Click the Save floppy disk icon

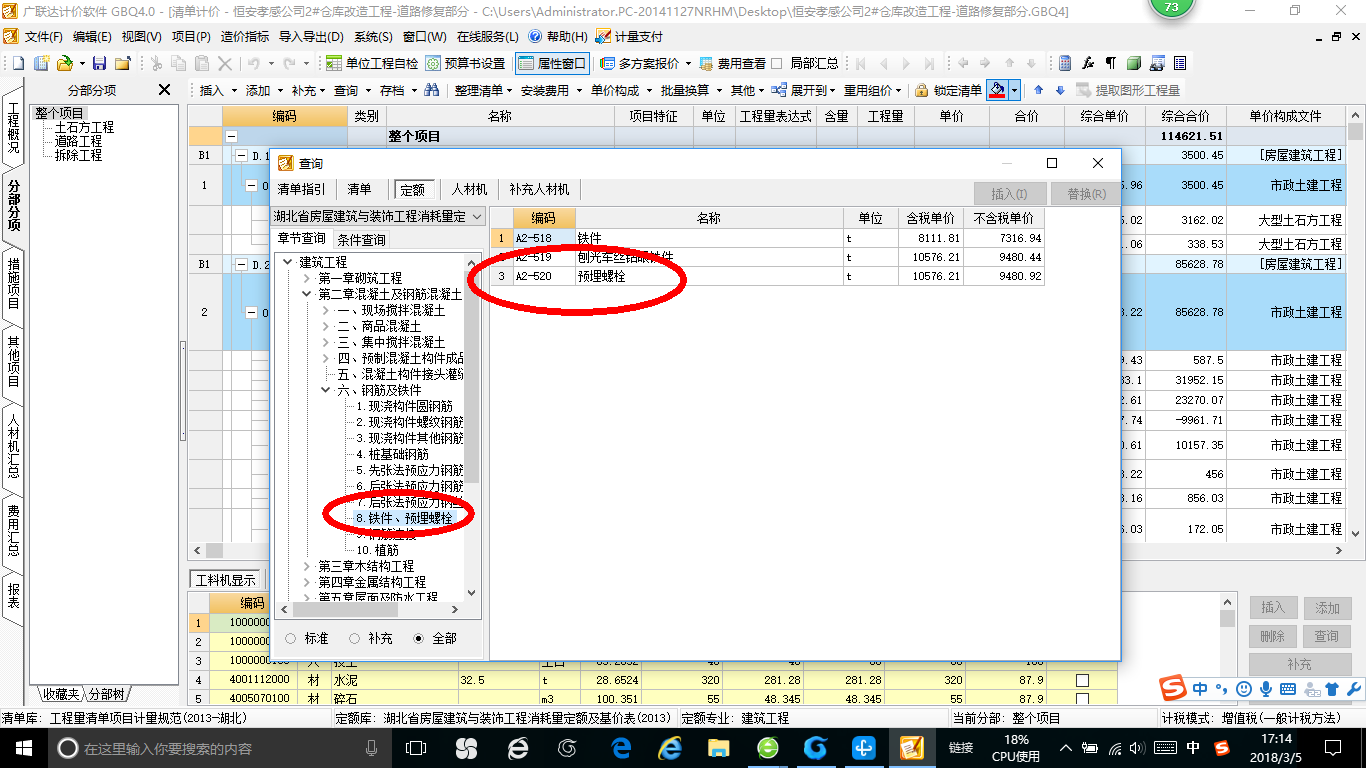pyautogui.click(x=101, y=63)
